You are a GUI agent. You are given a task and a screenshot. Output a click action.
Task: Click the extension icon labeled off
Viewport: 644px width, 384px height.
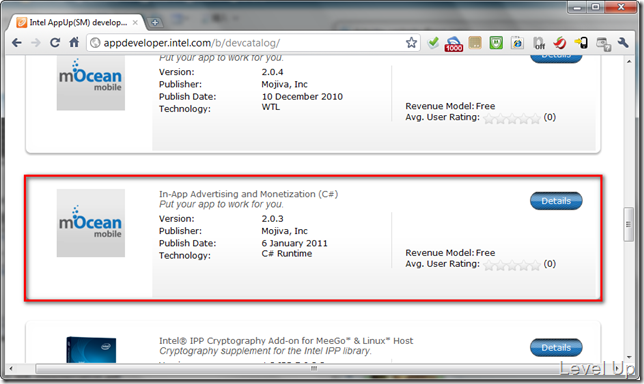click(x=539, y=44)
